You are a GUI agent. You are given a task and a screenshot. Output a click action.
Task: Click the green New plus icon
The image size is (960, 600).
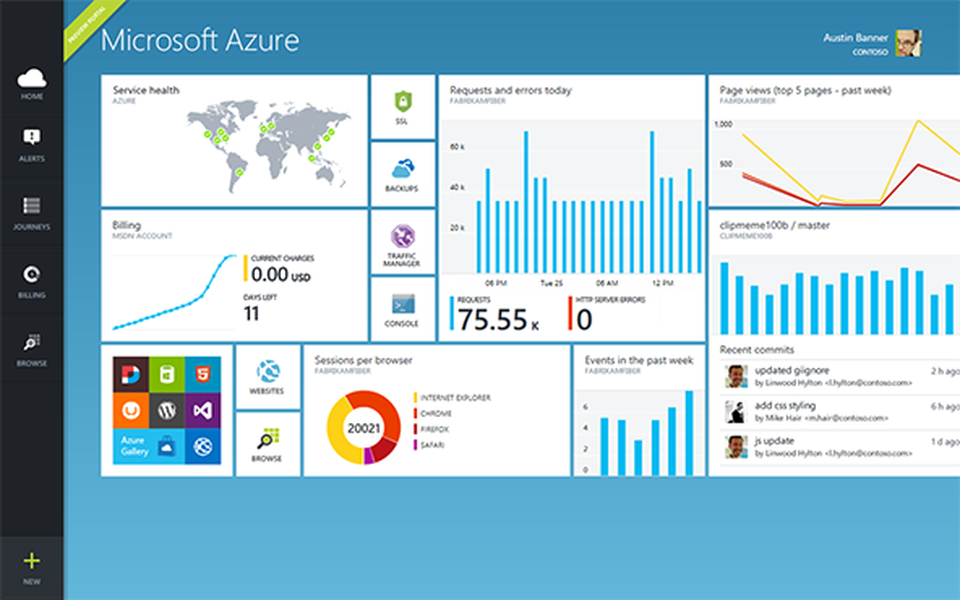click(31, 560)
